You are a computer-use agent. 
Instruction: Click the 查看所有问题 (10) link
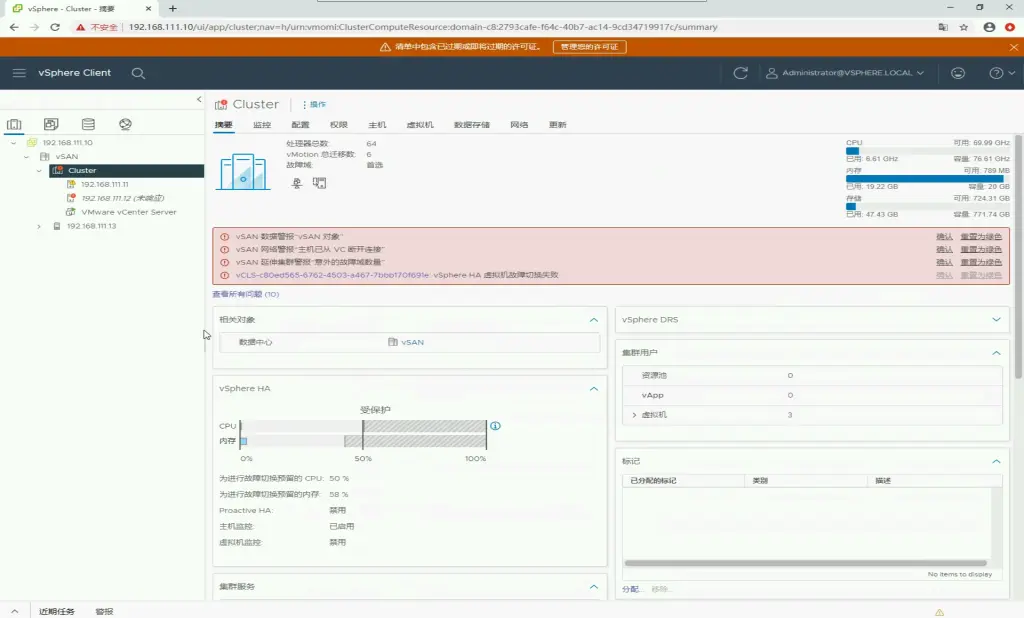tap(245, 295)
